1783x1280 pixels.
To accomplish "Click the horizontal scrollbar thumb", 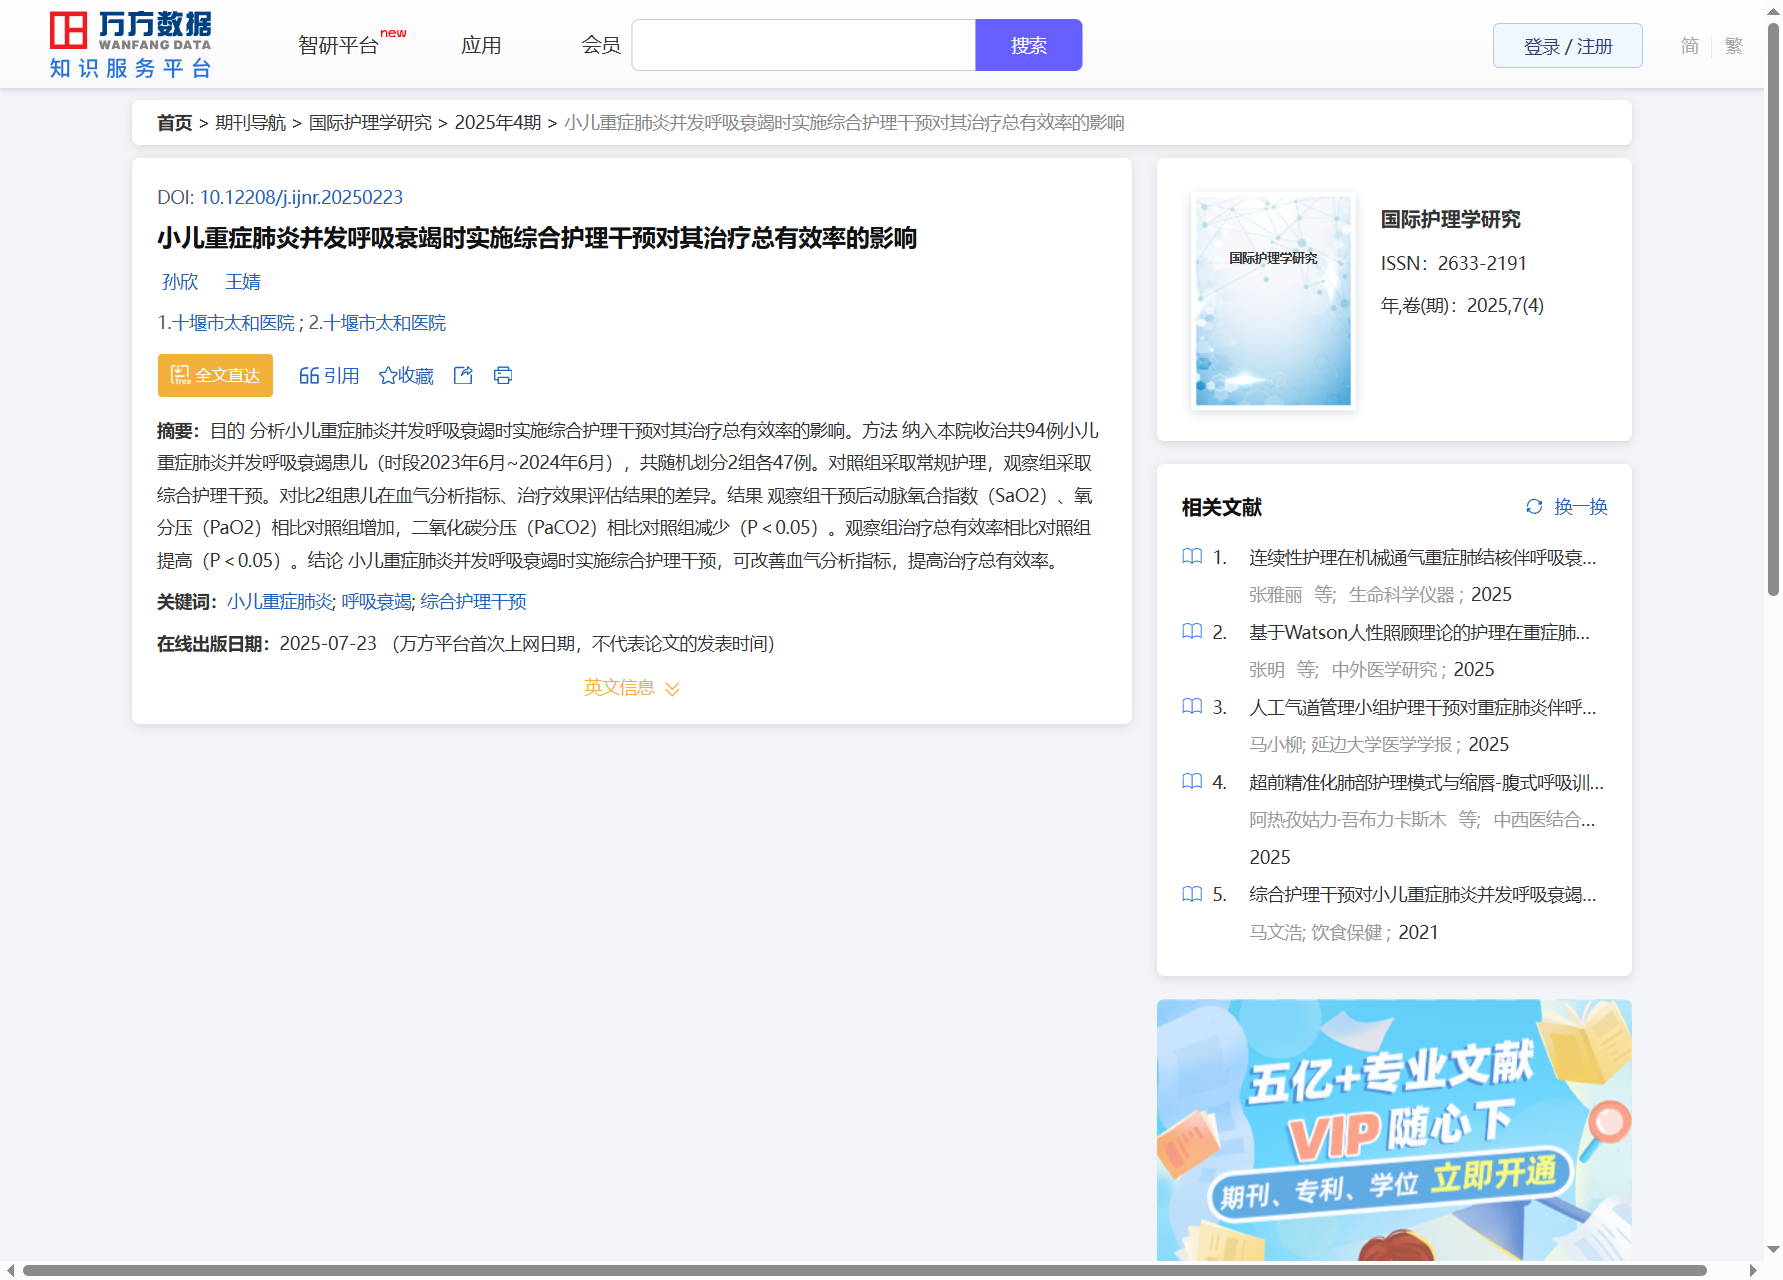I will point(864,1270).
